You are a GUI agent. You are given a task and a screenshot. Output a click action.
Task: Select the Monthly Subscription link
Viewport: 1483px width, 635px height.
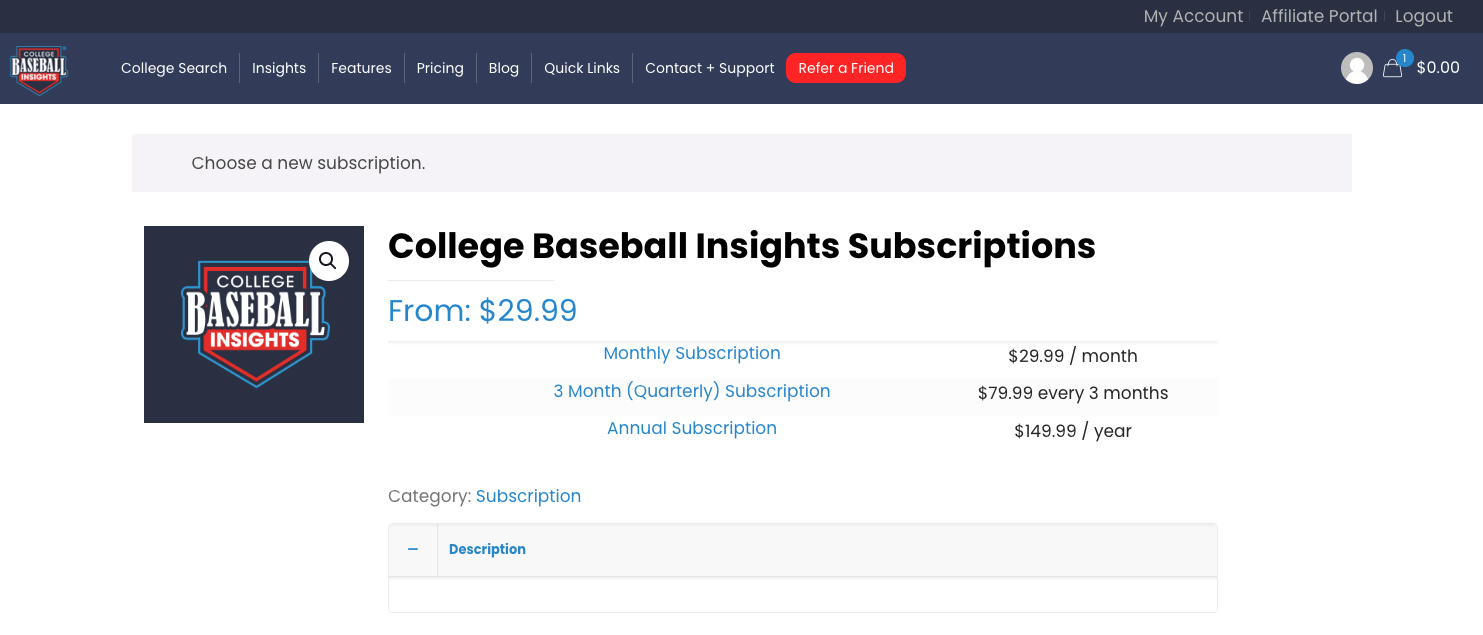coord(692,353)
